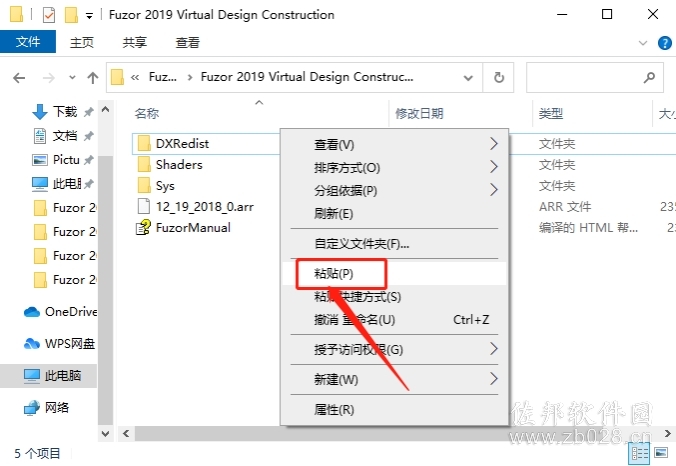Open the 文件 ribbon tab

point(28,42)
